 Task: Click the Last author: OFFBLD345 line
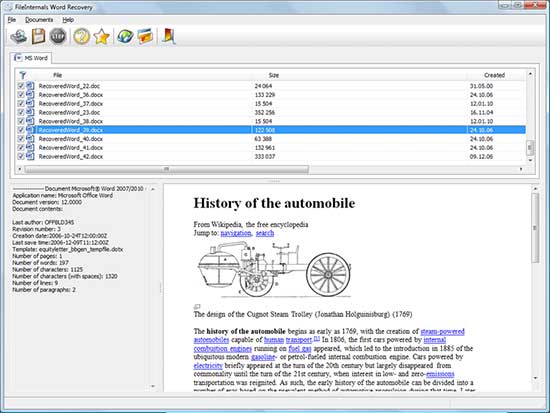(43, 222)
